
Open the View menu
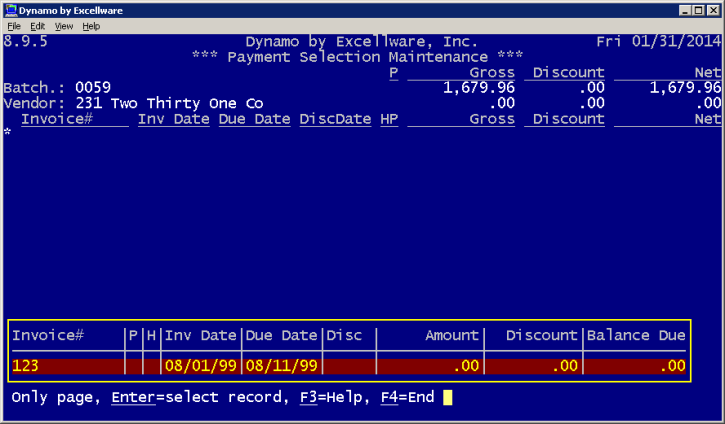tap(64, 26)
